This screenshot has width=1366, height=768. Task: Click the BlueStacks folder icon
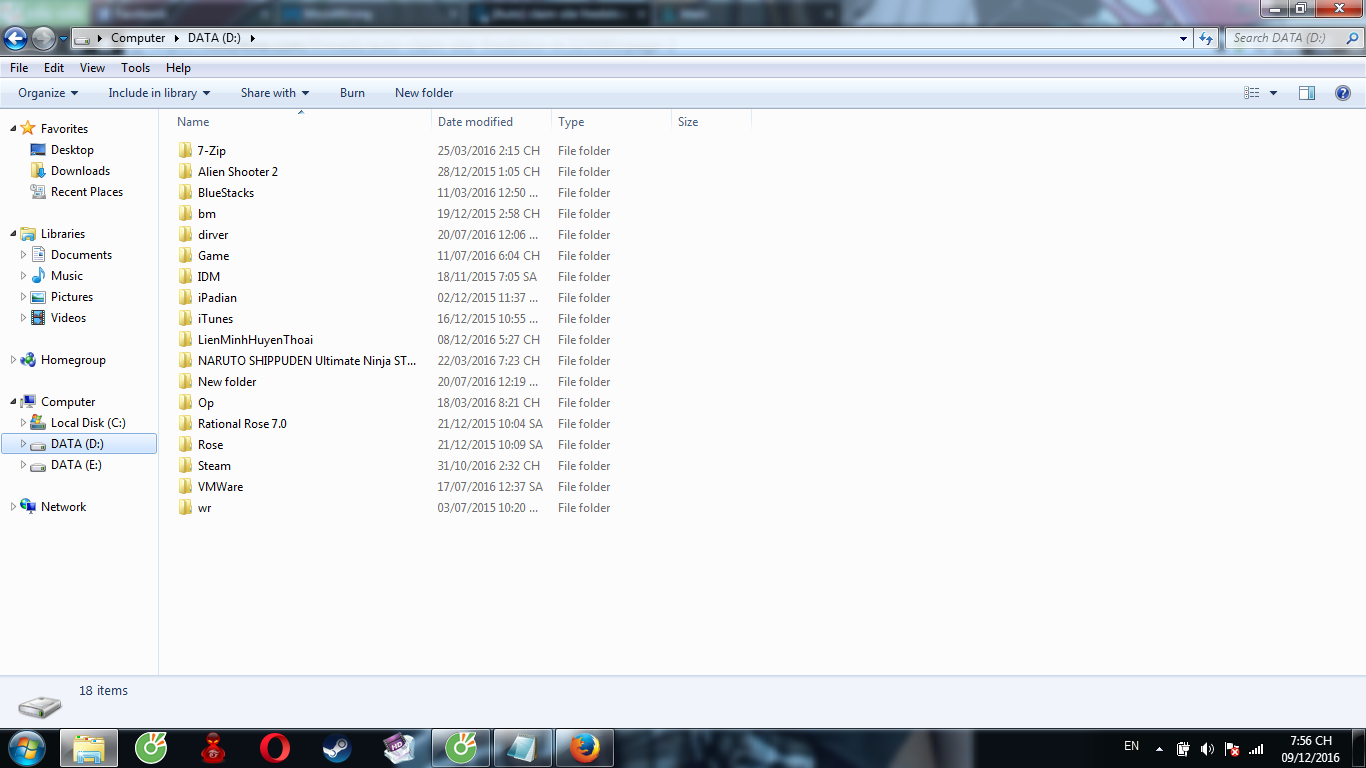[x=185, y=193]
